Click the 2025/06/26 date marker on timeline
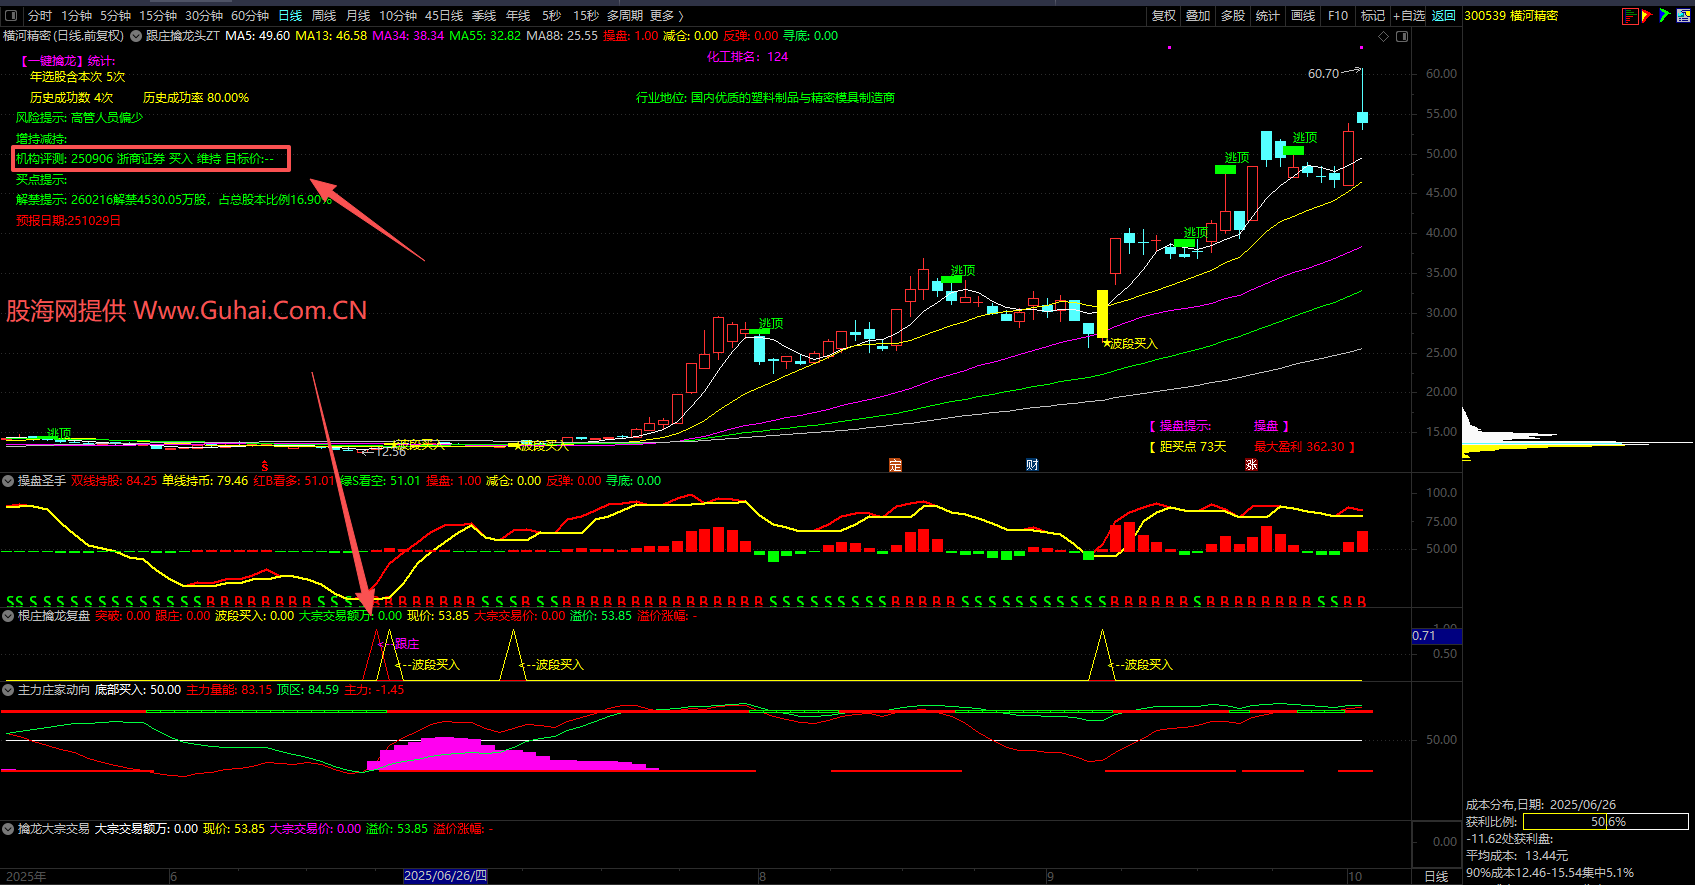 pyautogui.click(x=445, y=876)
